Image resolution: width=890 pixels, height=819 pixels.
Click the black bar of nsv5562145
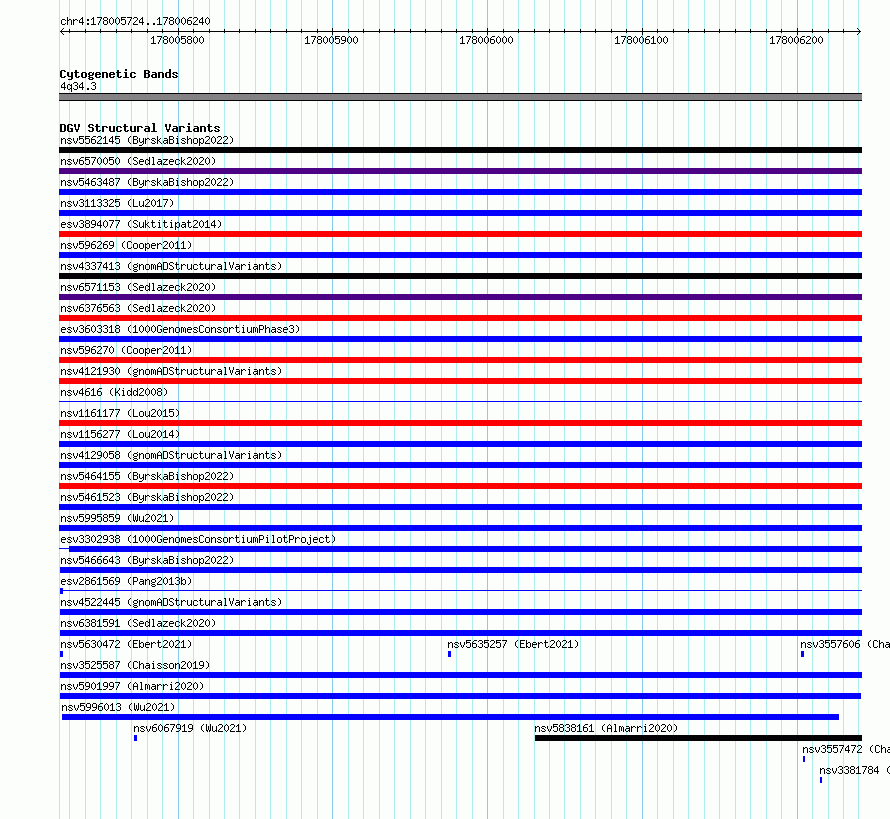coord(460,150)
